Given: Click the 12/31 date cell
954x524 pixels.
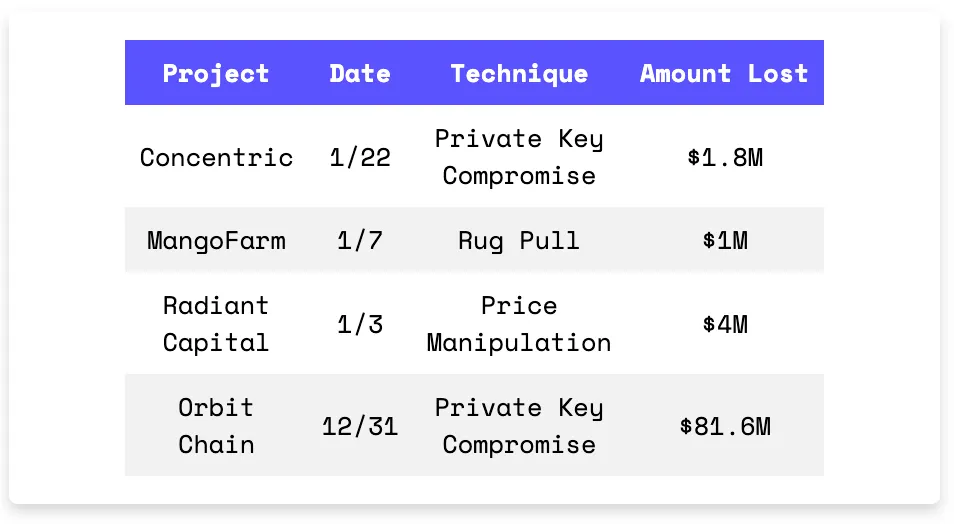Looking at the screenshot, I should click(360, 426).
